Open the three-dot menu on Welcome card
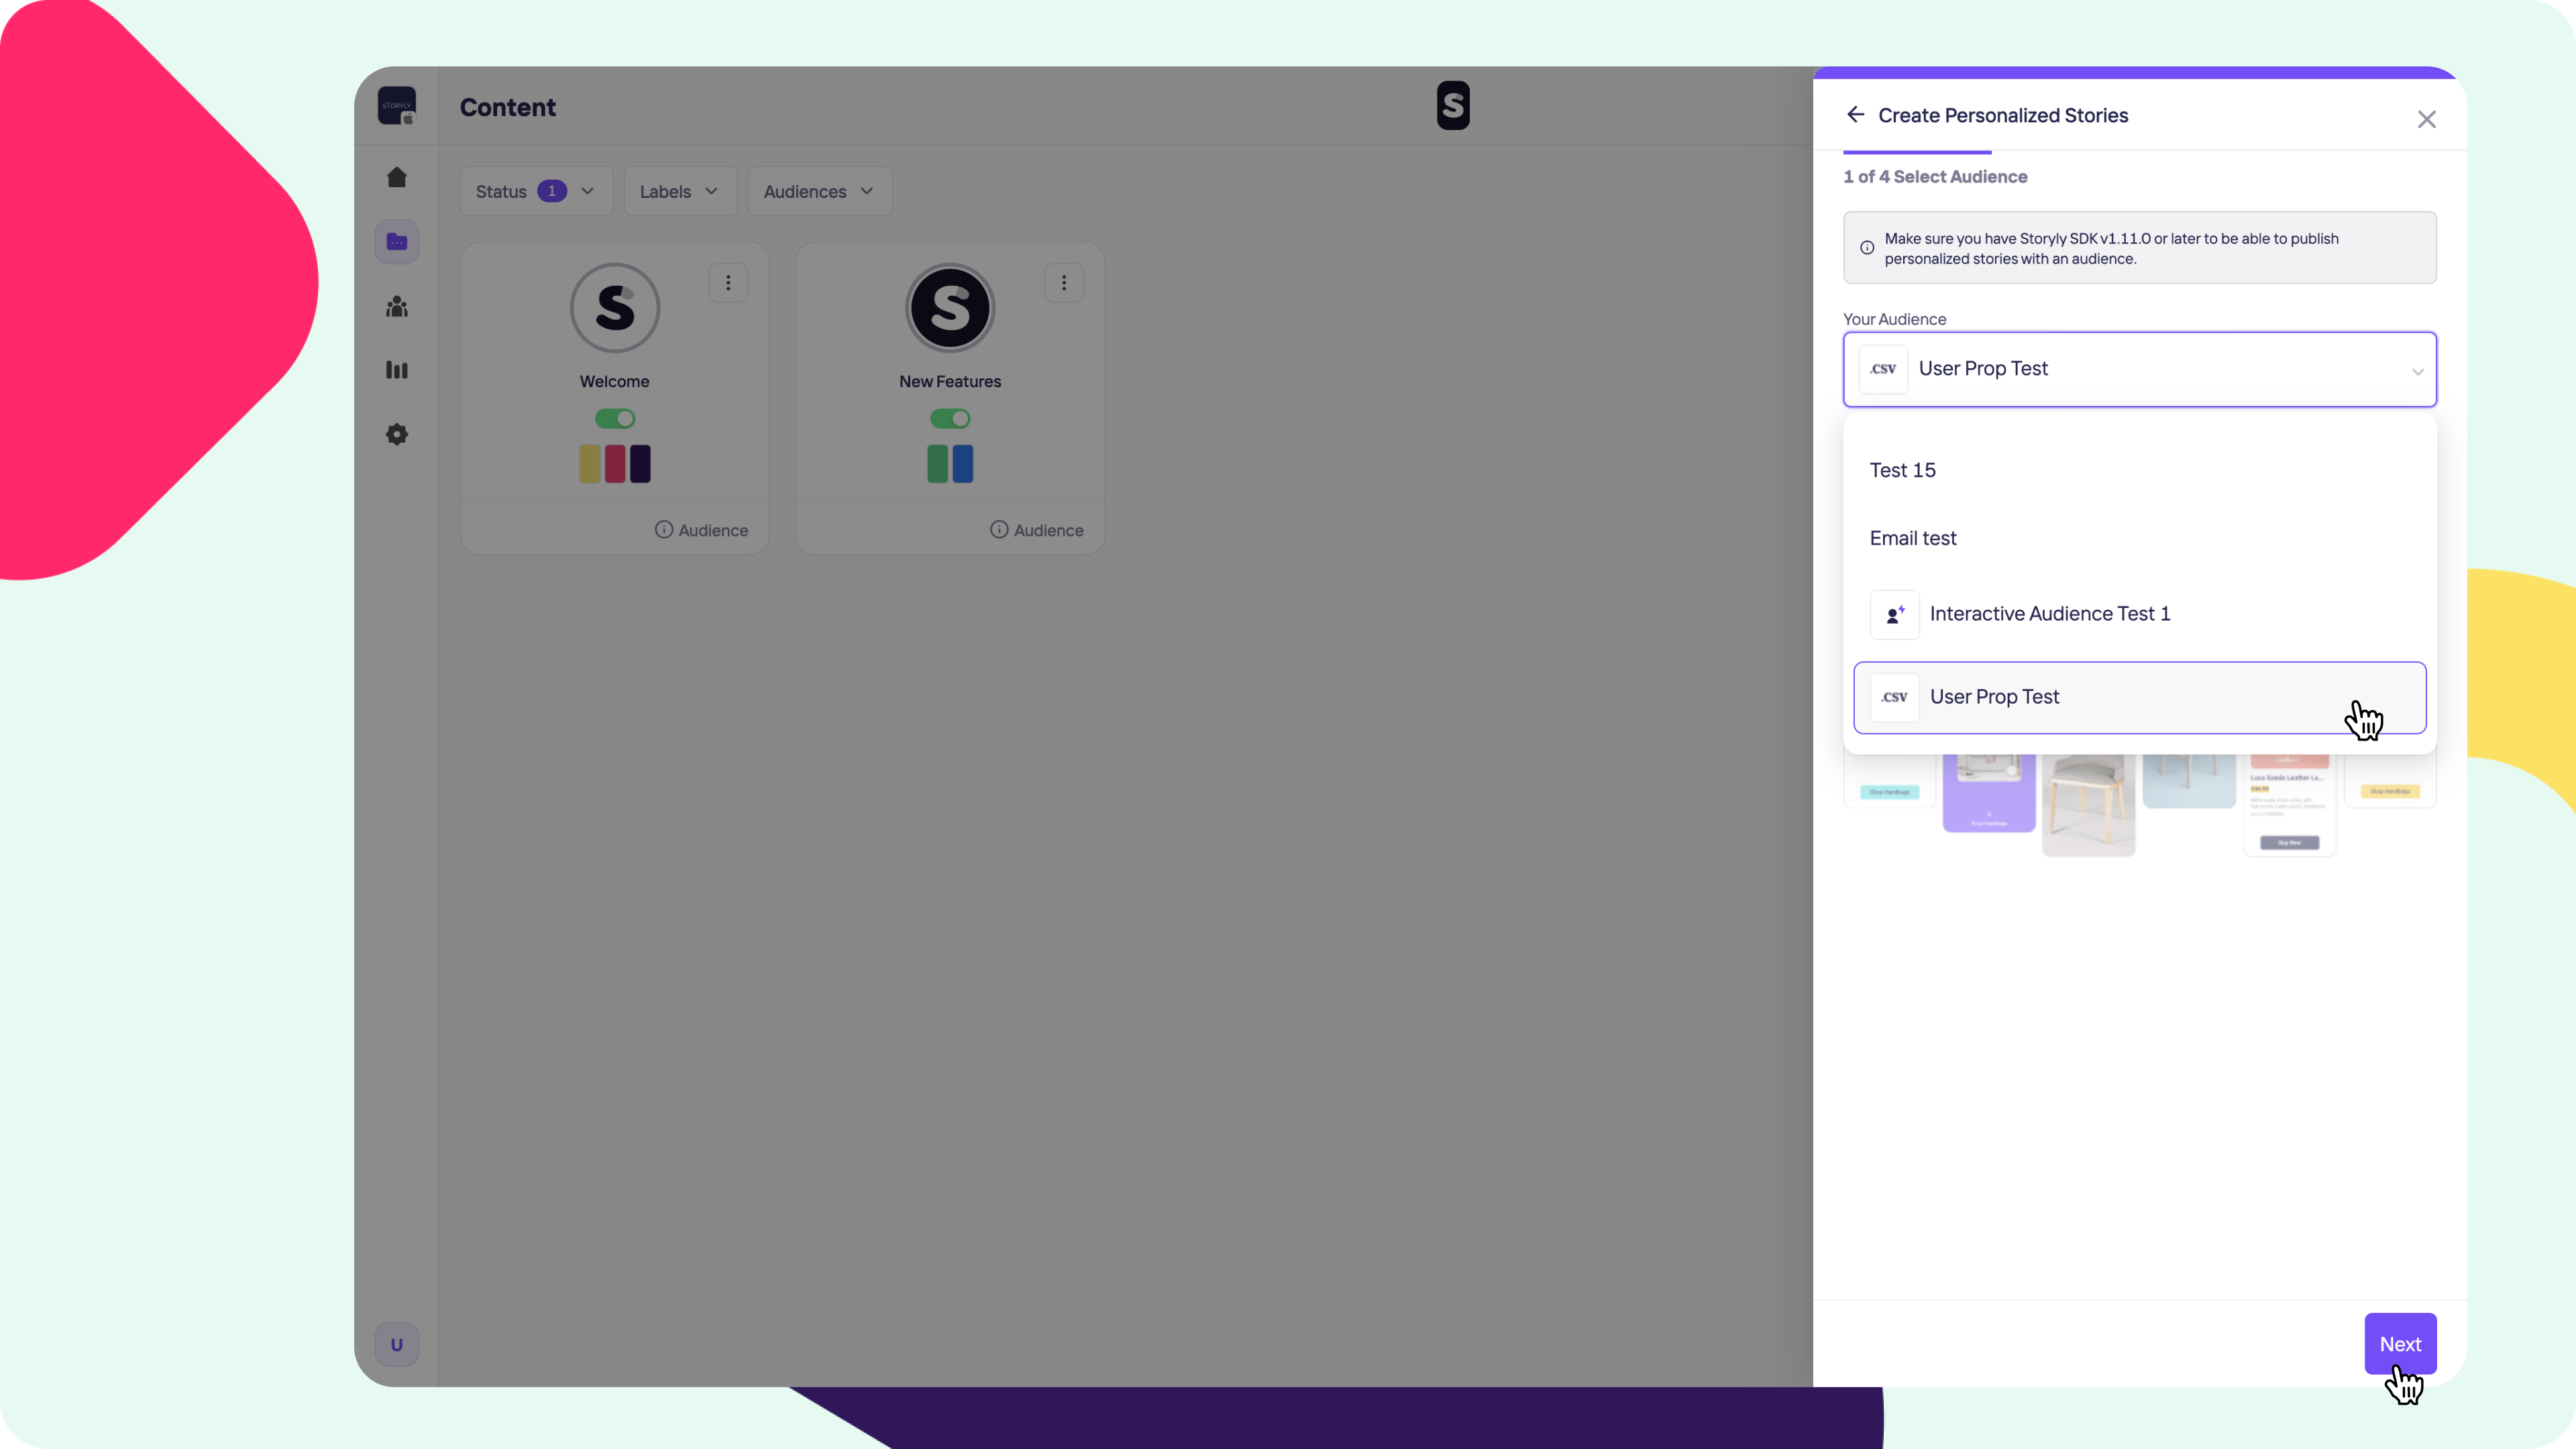Viewport: 2576px width, 1449px height. pos(728,283)
